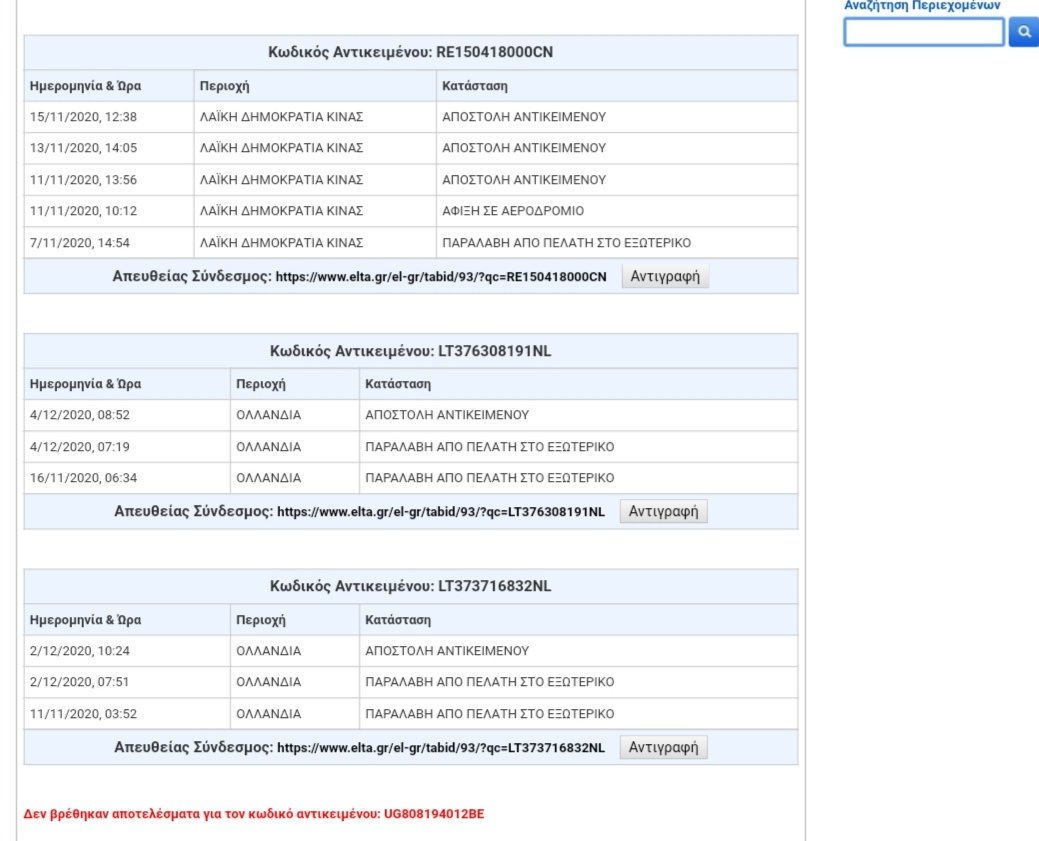Click the date cell 16/11/2020, 06:34
Viewport: 1039px width, 841px height.
(127, 478)
